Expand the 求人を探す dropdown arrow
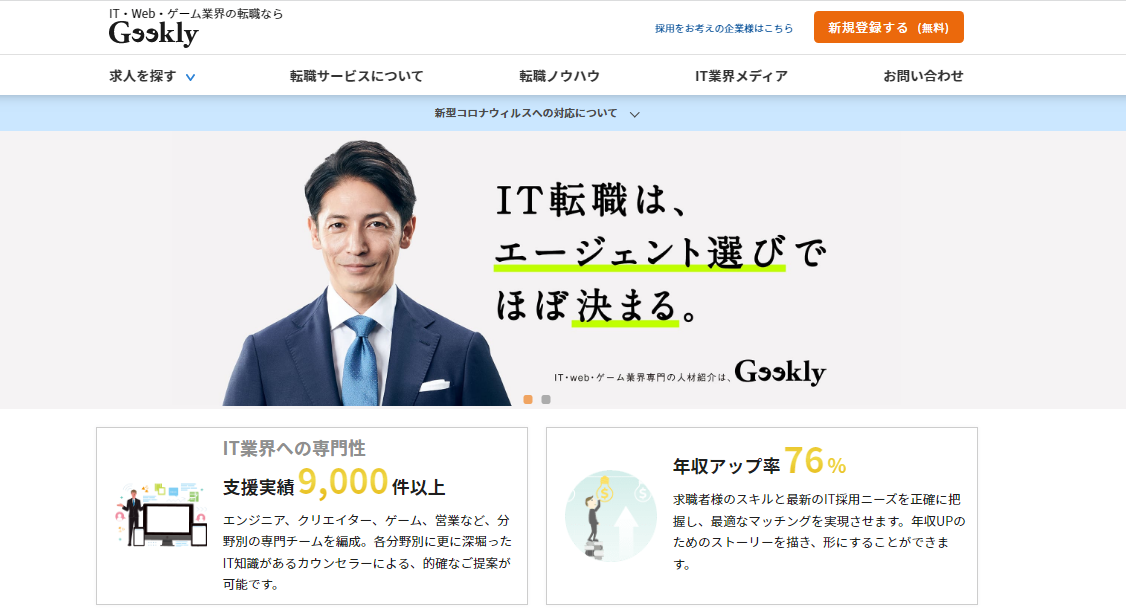This screenshot has height=615, width=1126. coord(190,77)
